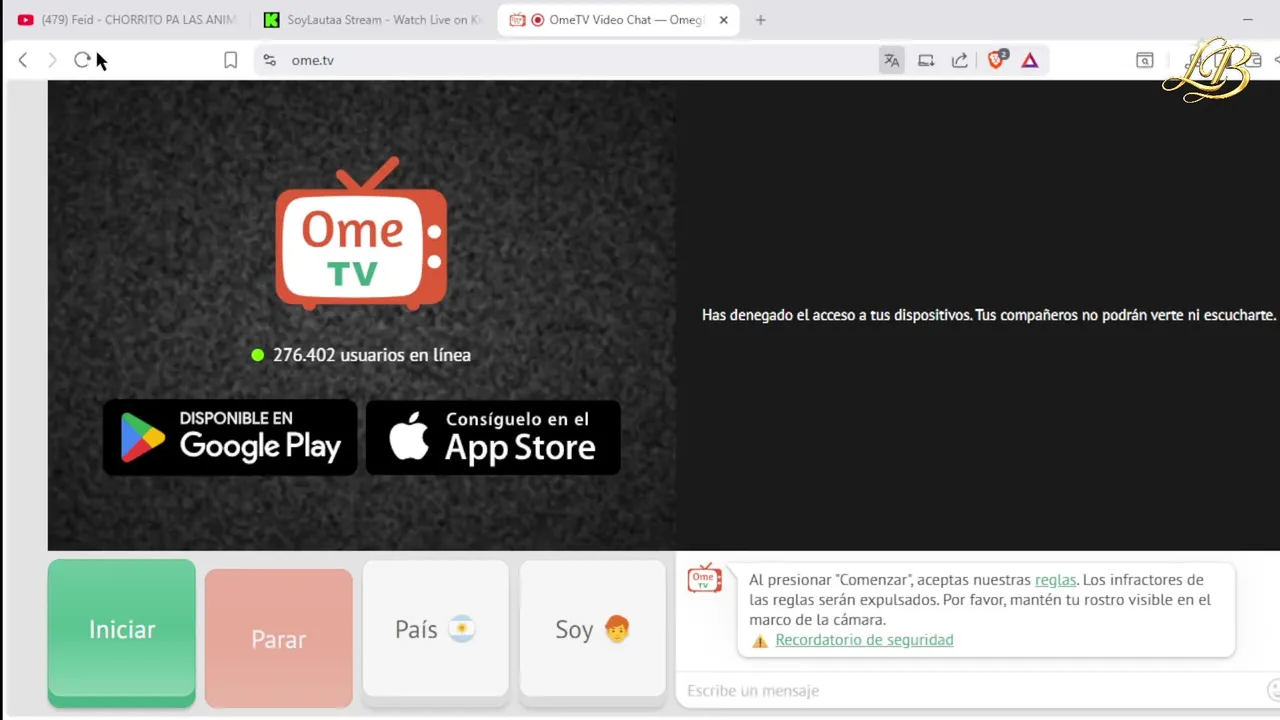The image size is (1280, 720).
Task: Open the sidebar panel icon
Action: point(1145,60)
